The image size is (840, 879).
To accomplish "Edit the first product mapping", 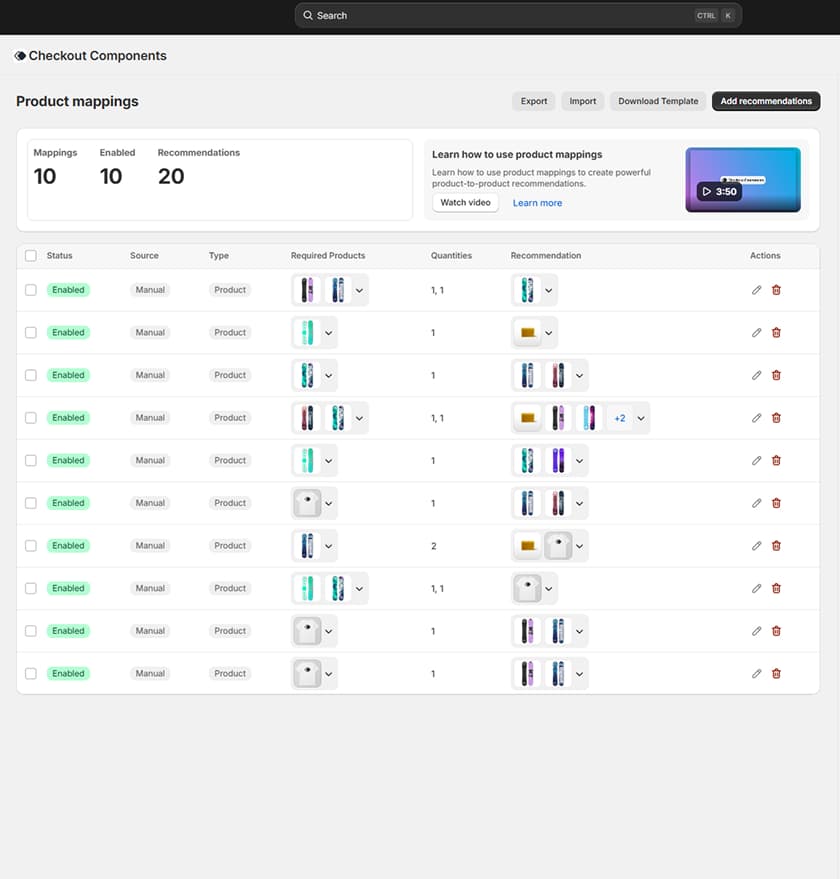I will click(757, 289).
